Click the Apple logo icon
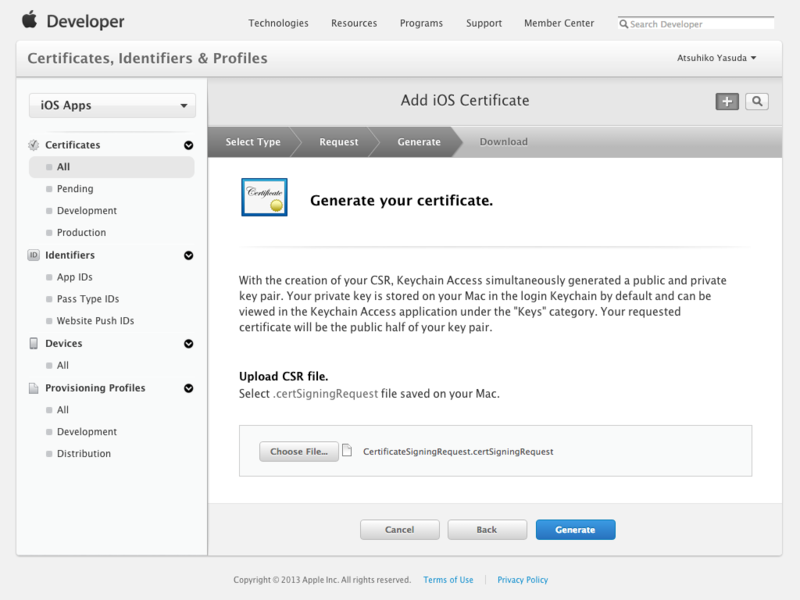Image resolution: width=800 pixels, height=600 pixels. 30,19
